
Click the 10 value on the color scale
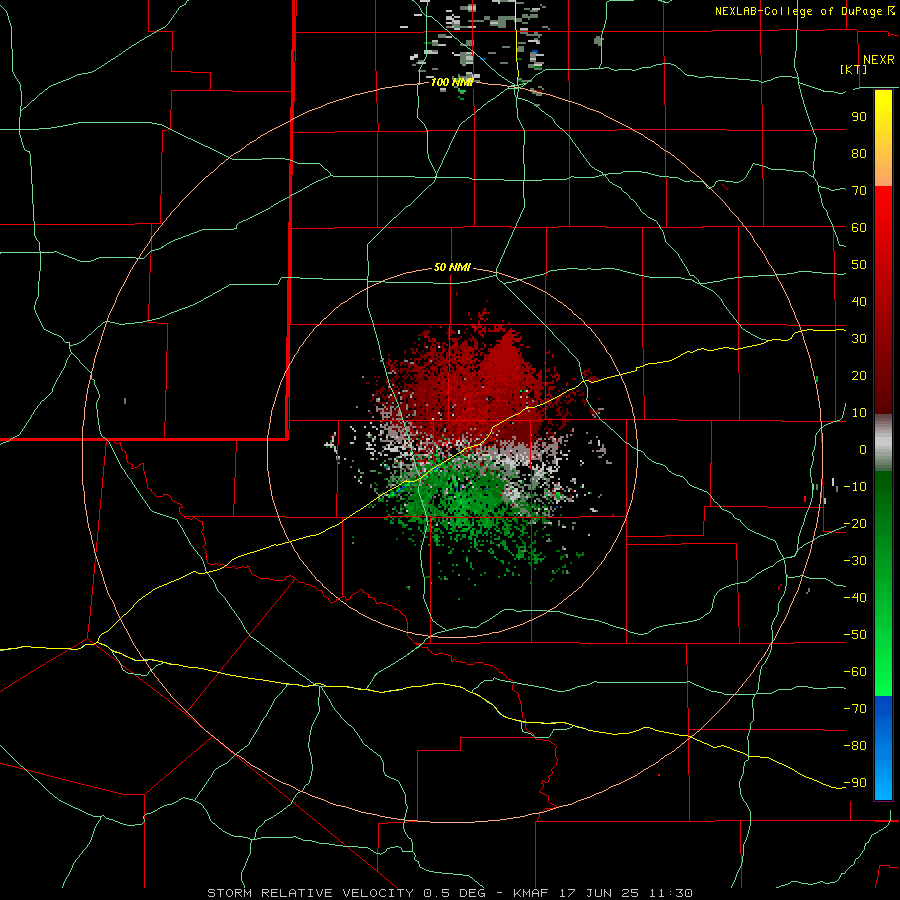click(859, 413)
